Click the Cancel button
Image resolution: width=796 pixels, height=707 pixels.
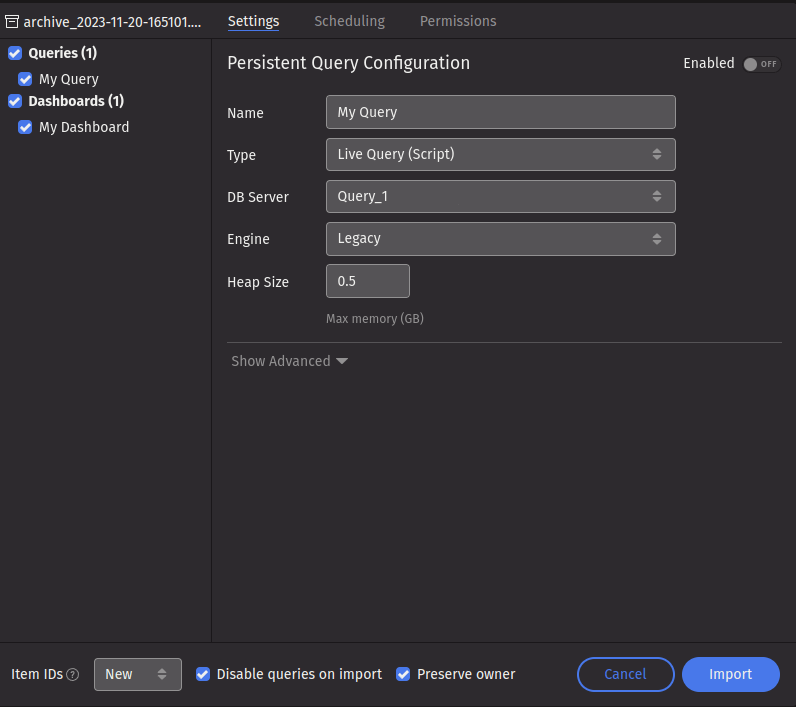625,674
